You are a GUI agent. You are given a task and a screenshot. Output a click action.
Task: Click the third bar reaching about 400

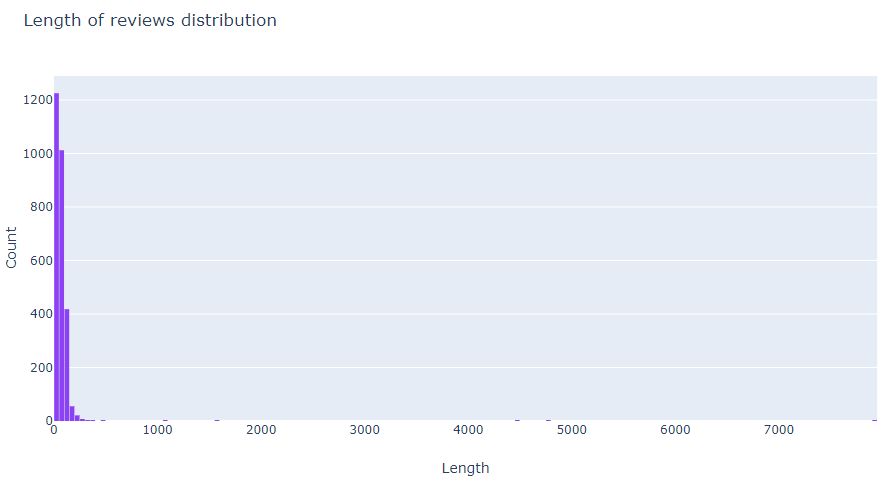[67, 366]
